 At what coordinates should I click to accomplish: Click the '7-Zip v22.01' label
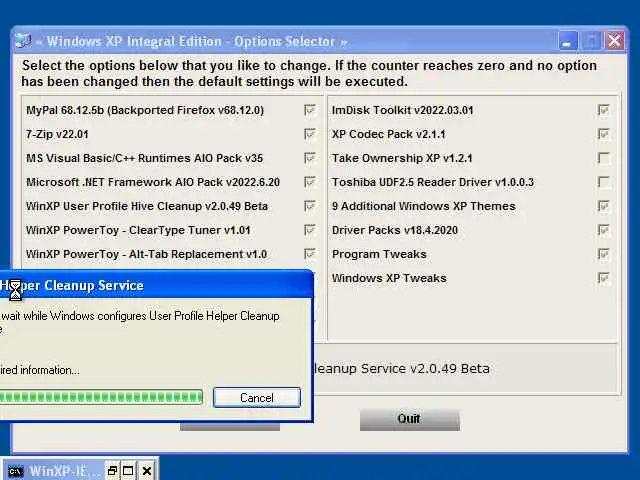57,134
